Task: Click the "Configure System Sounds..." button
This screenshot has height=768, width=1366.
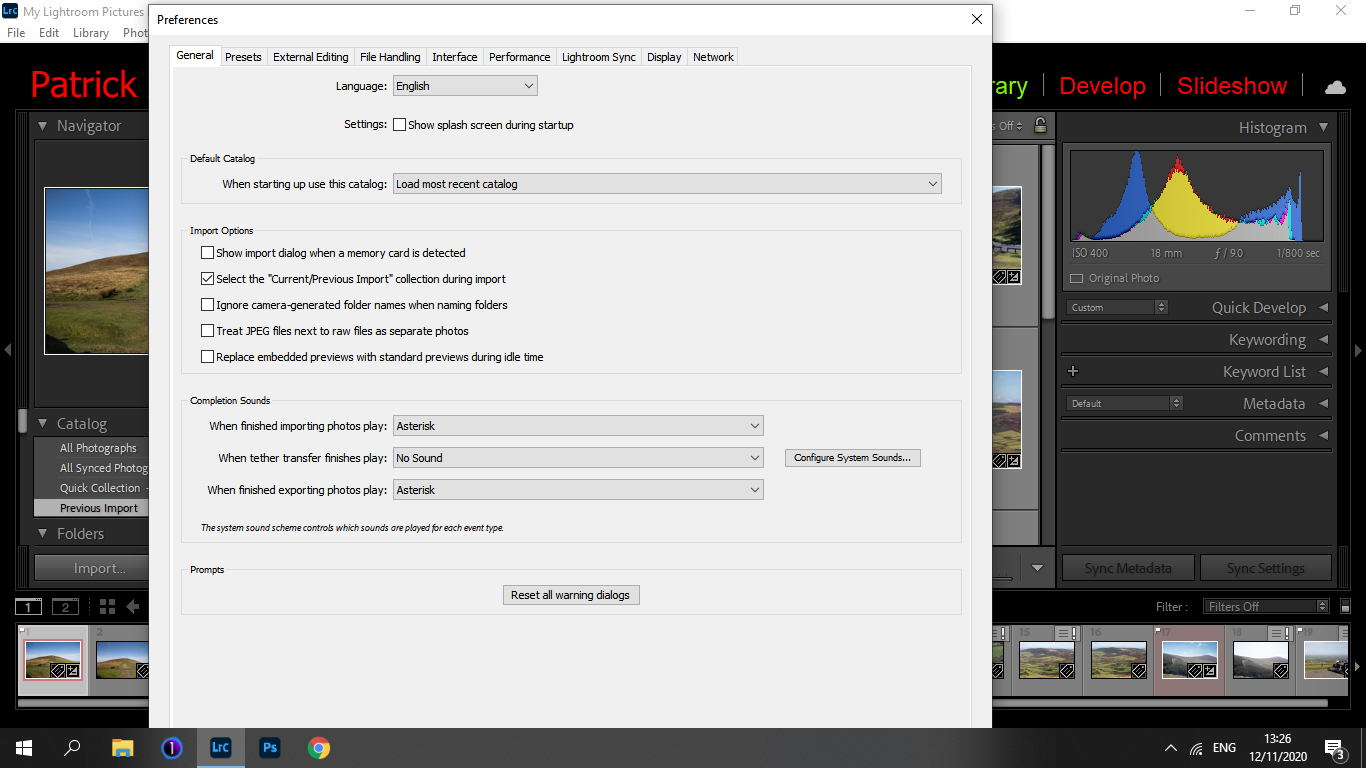Action: point(852,457)
